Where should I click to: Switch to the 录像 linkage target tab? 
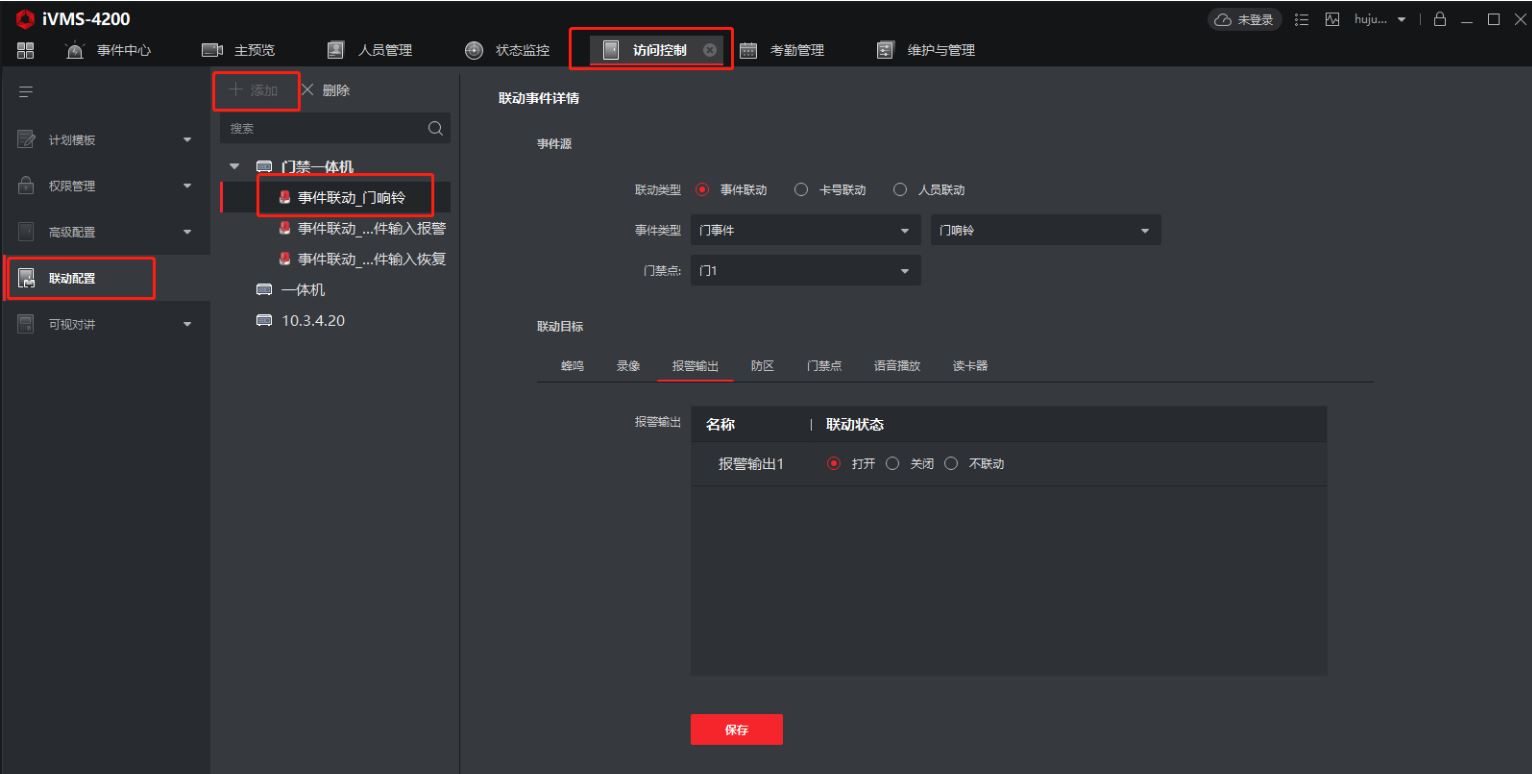click(629, 366)
